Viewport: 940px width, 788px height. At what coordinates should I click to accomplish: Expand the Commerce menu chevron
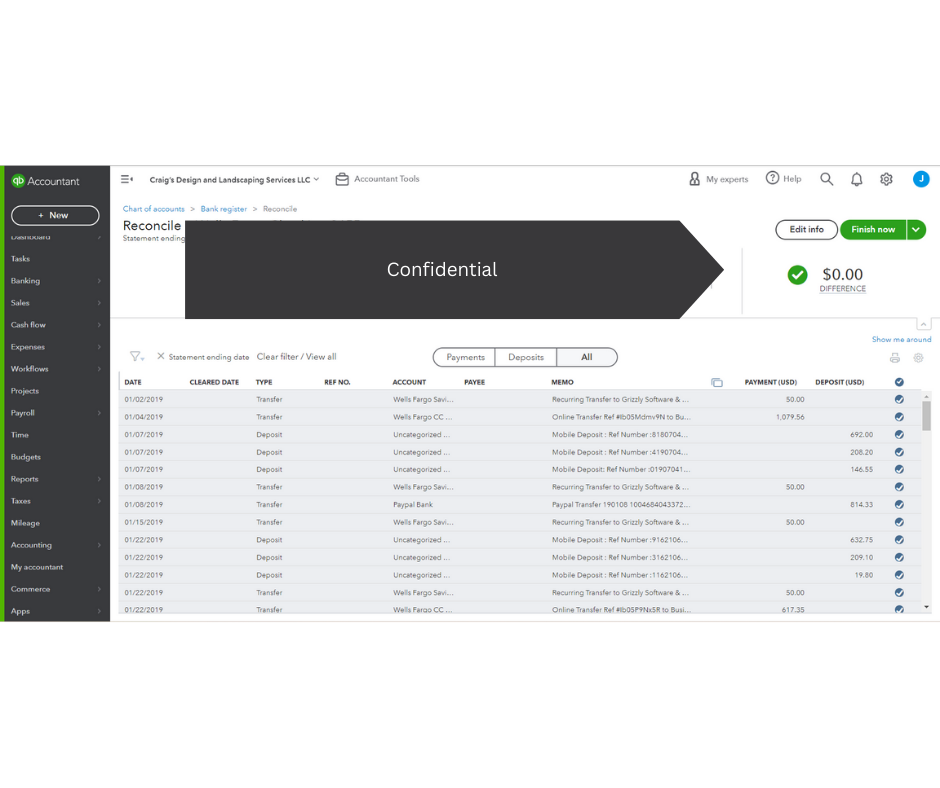[99, 589]
